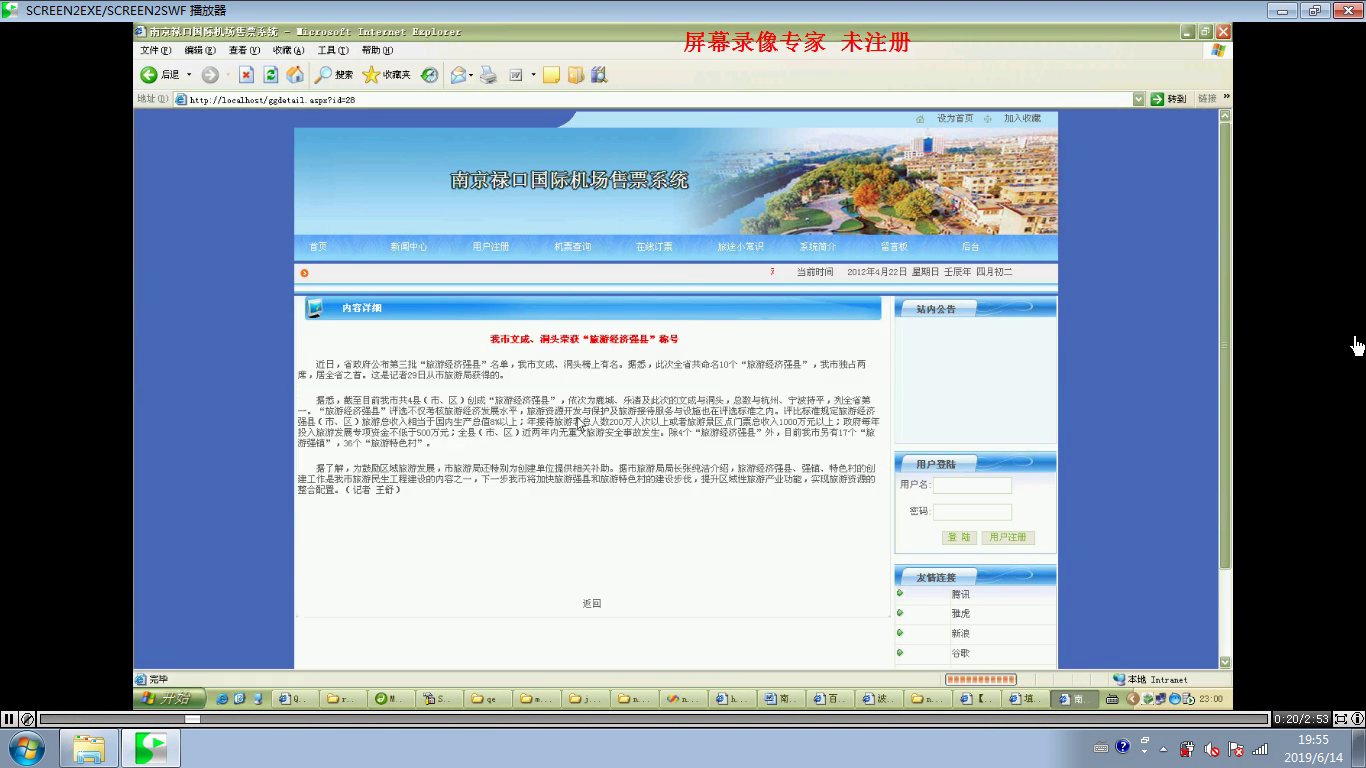Click the Edit with Word icon
The image size is (1366, 768).
tap(517, 75)
